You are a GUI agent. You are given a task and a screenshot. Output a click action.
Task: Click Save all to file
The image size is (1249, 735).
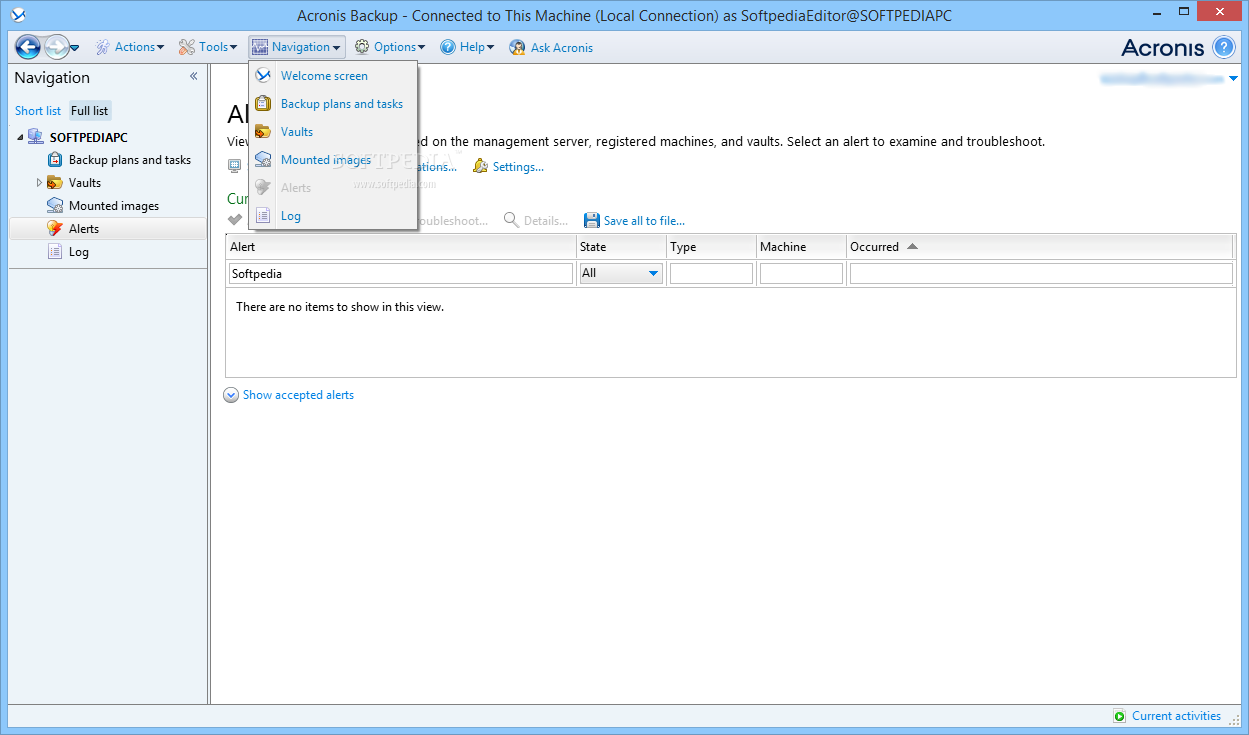(644, 221)
